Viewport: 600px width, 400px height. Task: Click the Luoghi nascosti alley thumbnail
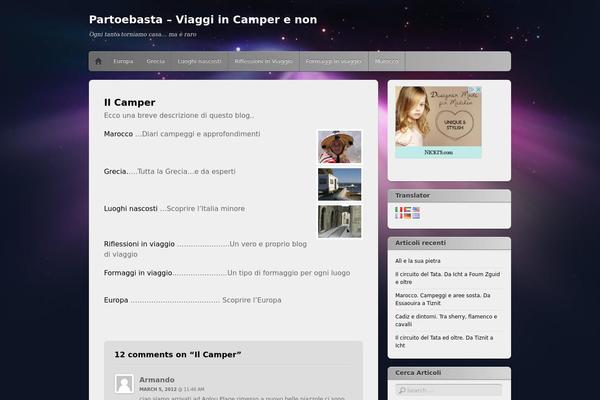click(x=339, y=221)
